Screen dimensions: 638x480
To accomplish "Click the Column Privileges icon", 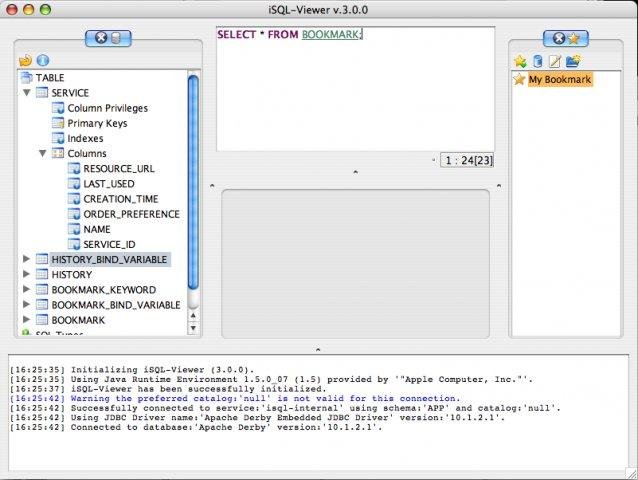I will tap(58, 108).
